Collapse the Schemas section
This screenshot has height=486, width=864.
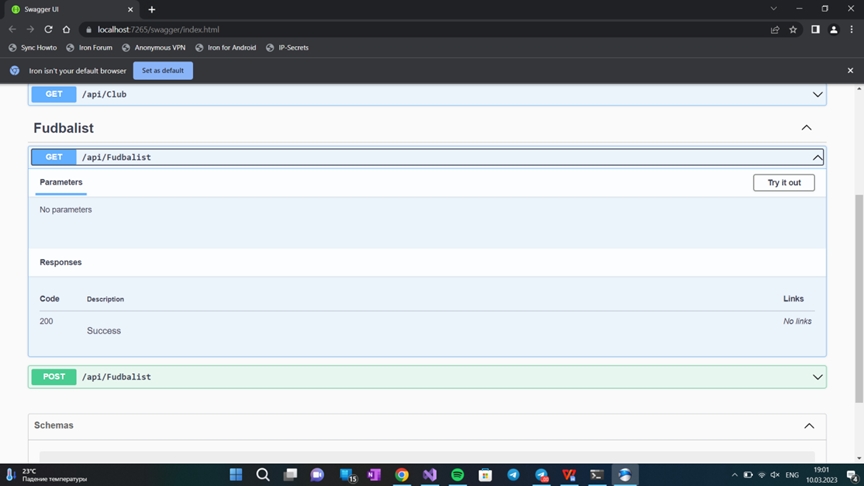(809, 426)
